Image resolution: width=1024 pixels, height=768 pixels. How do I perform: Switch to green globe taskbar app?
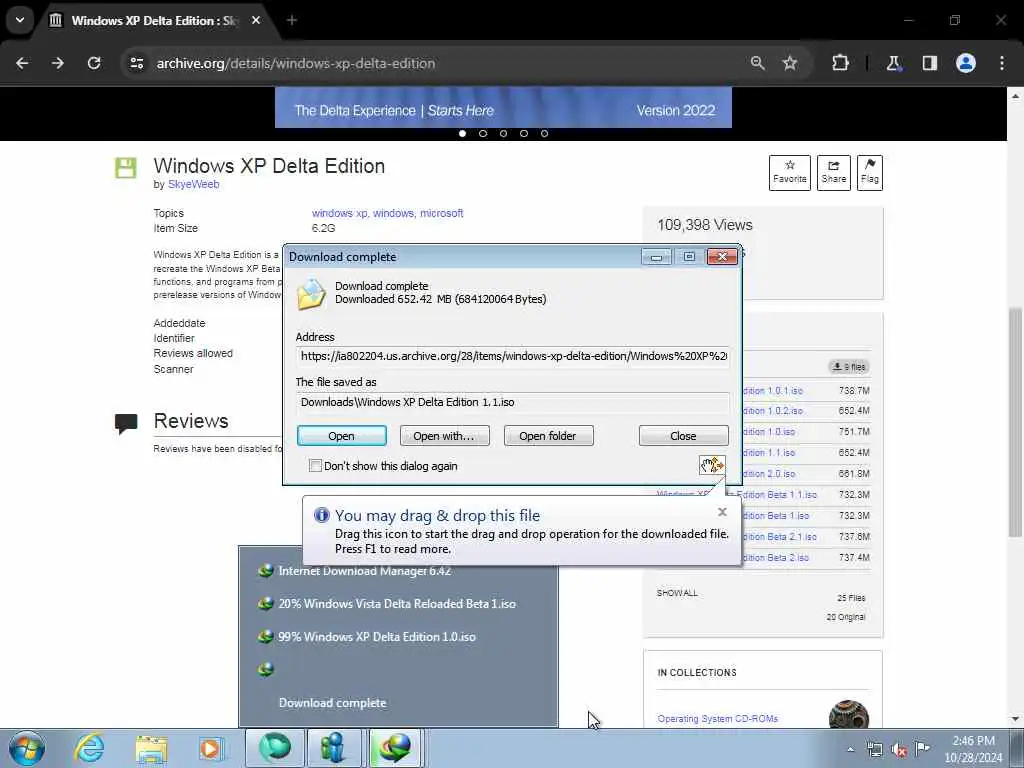coord(274,748)
